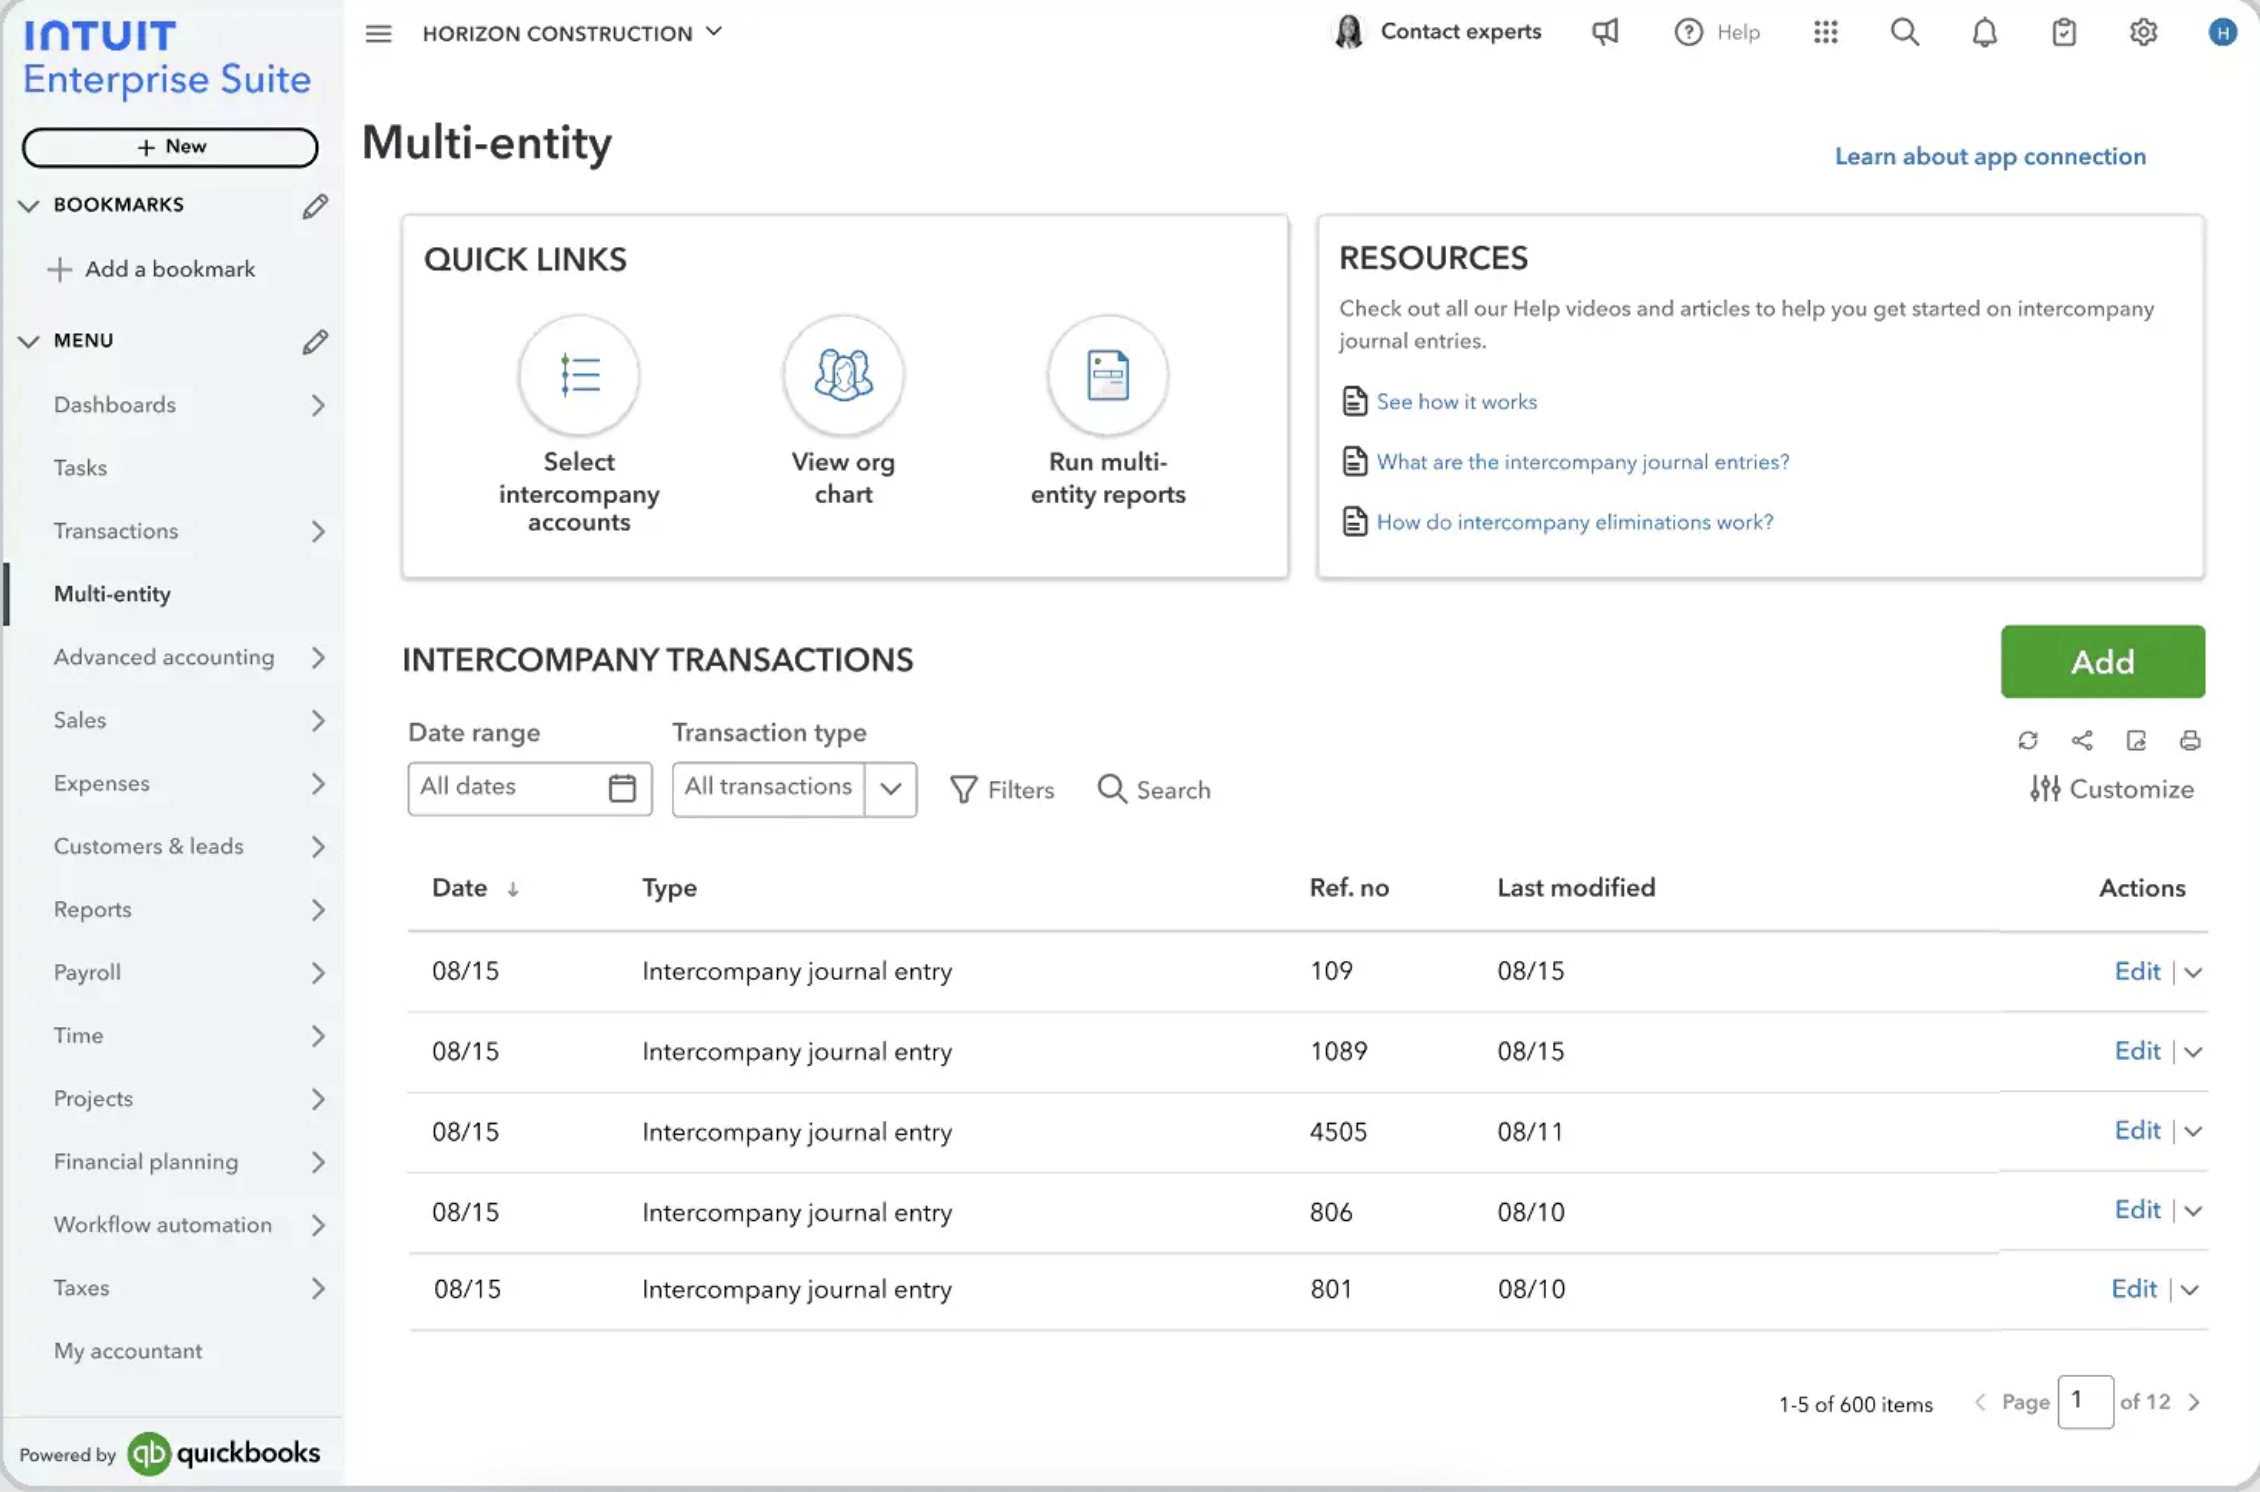Open Advanced accounting from the sidebar
Image resolution: width=2260 pixels, height=1492 pixels.
[x=163, y=657]
